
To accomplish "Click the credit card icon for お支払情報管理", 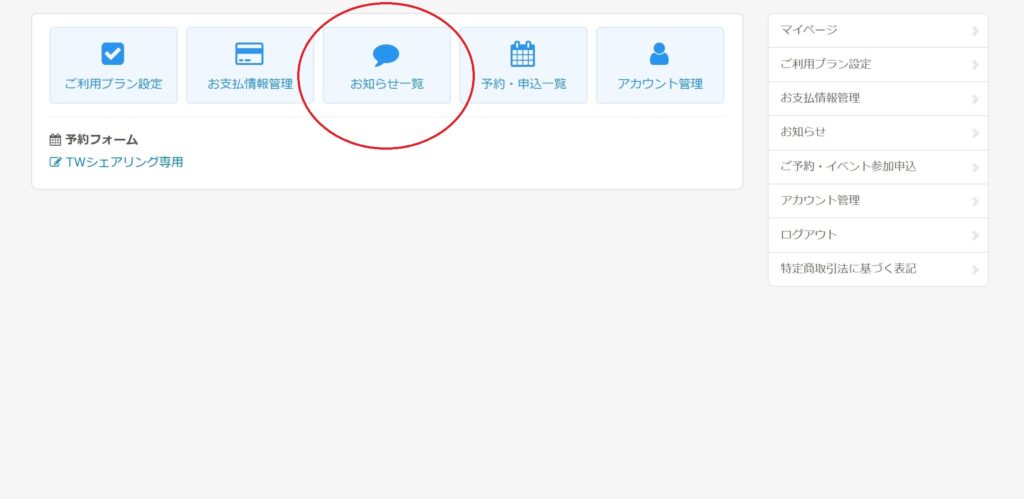I will click(249, 54).
